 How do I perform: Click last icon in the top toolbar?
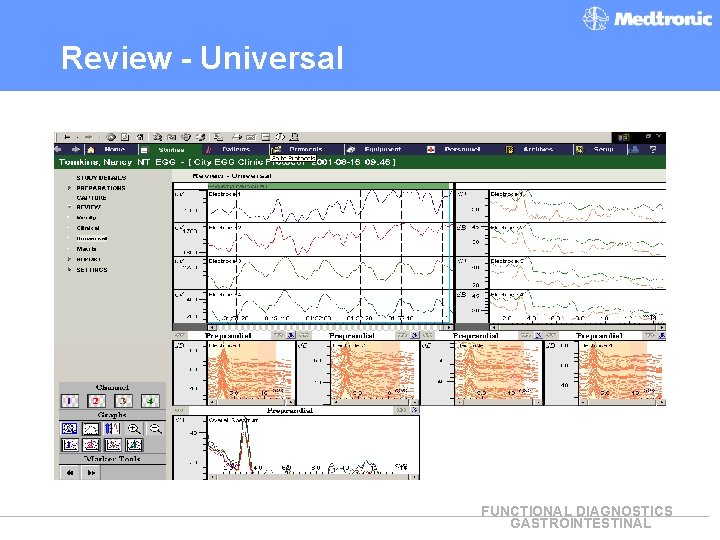coord(295,137)
